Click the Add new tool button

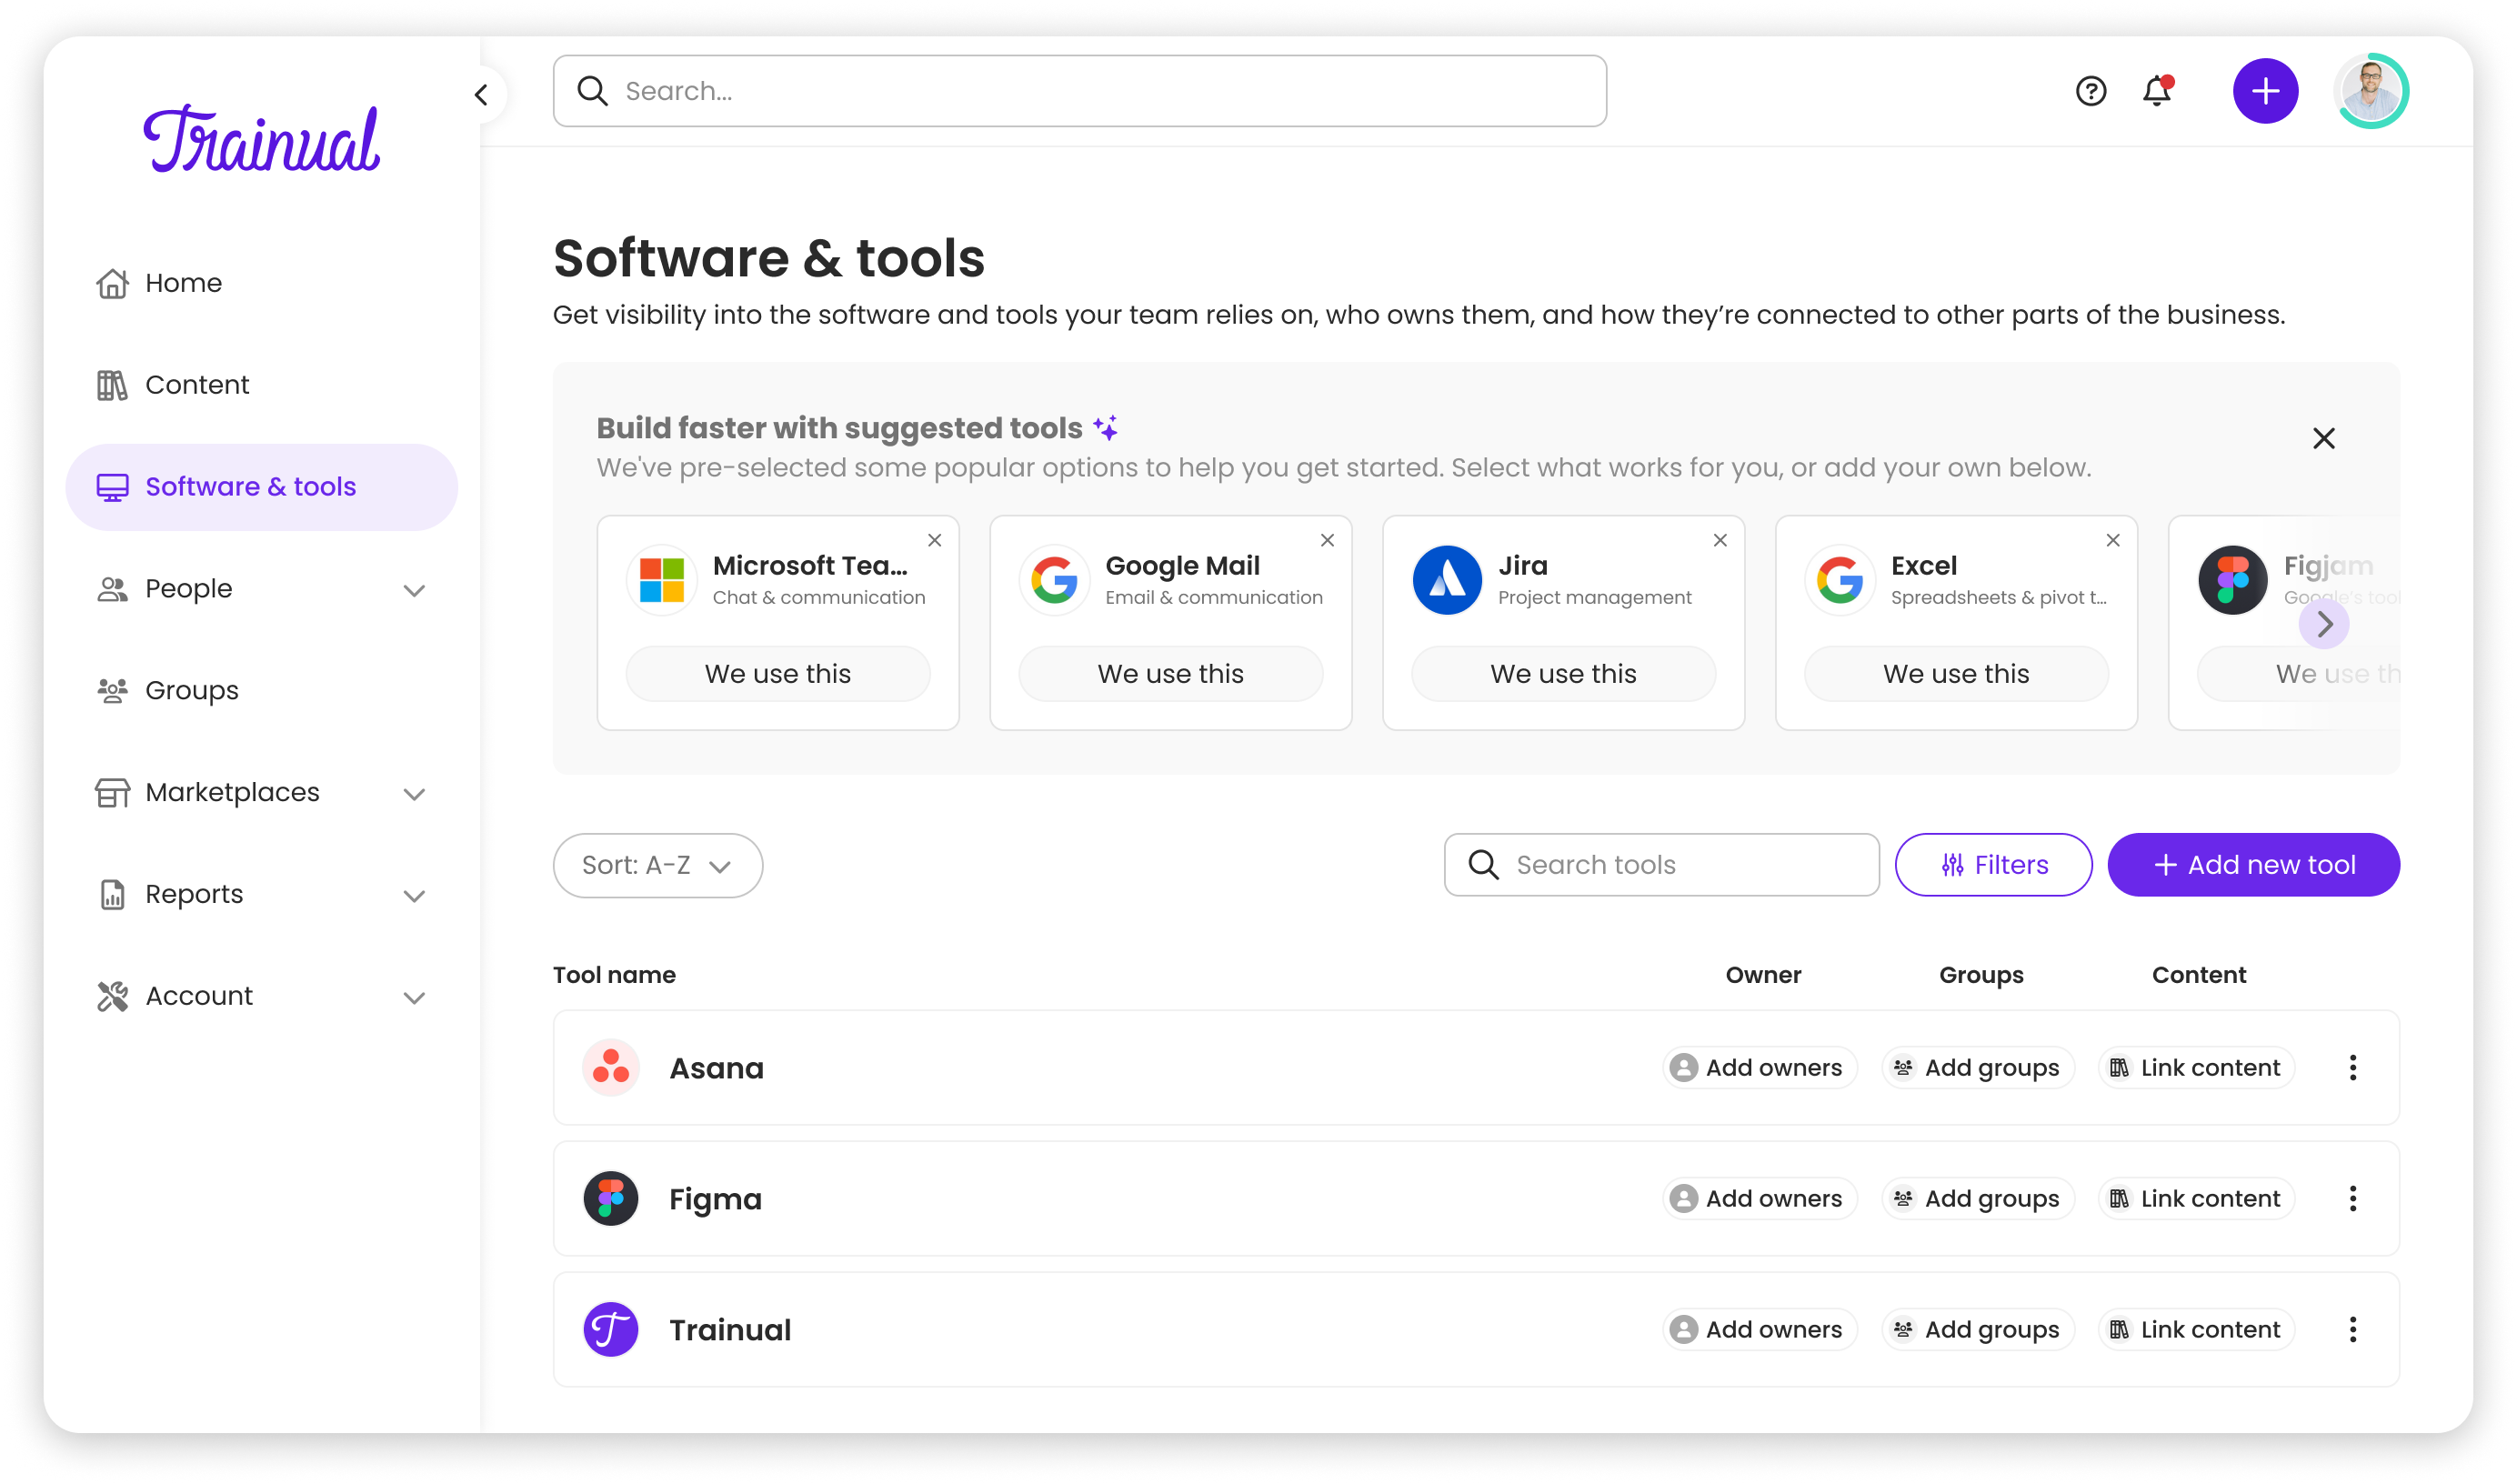(x=2252, y=865)
